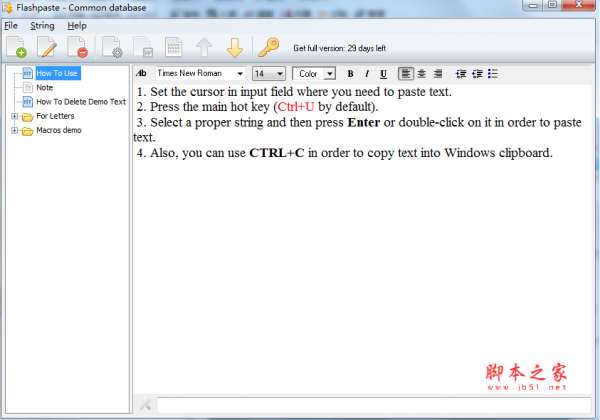Click the bold CTRL+C text in editor
Viewport: 600px width, 420px height.
(277, 153)
